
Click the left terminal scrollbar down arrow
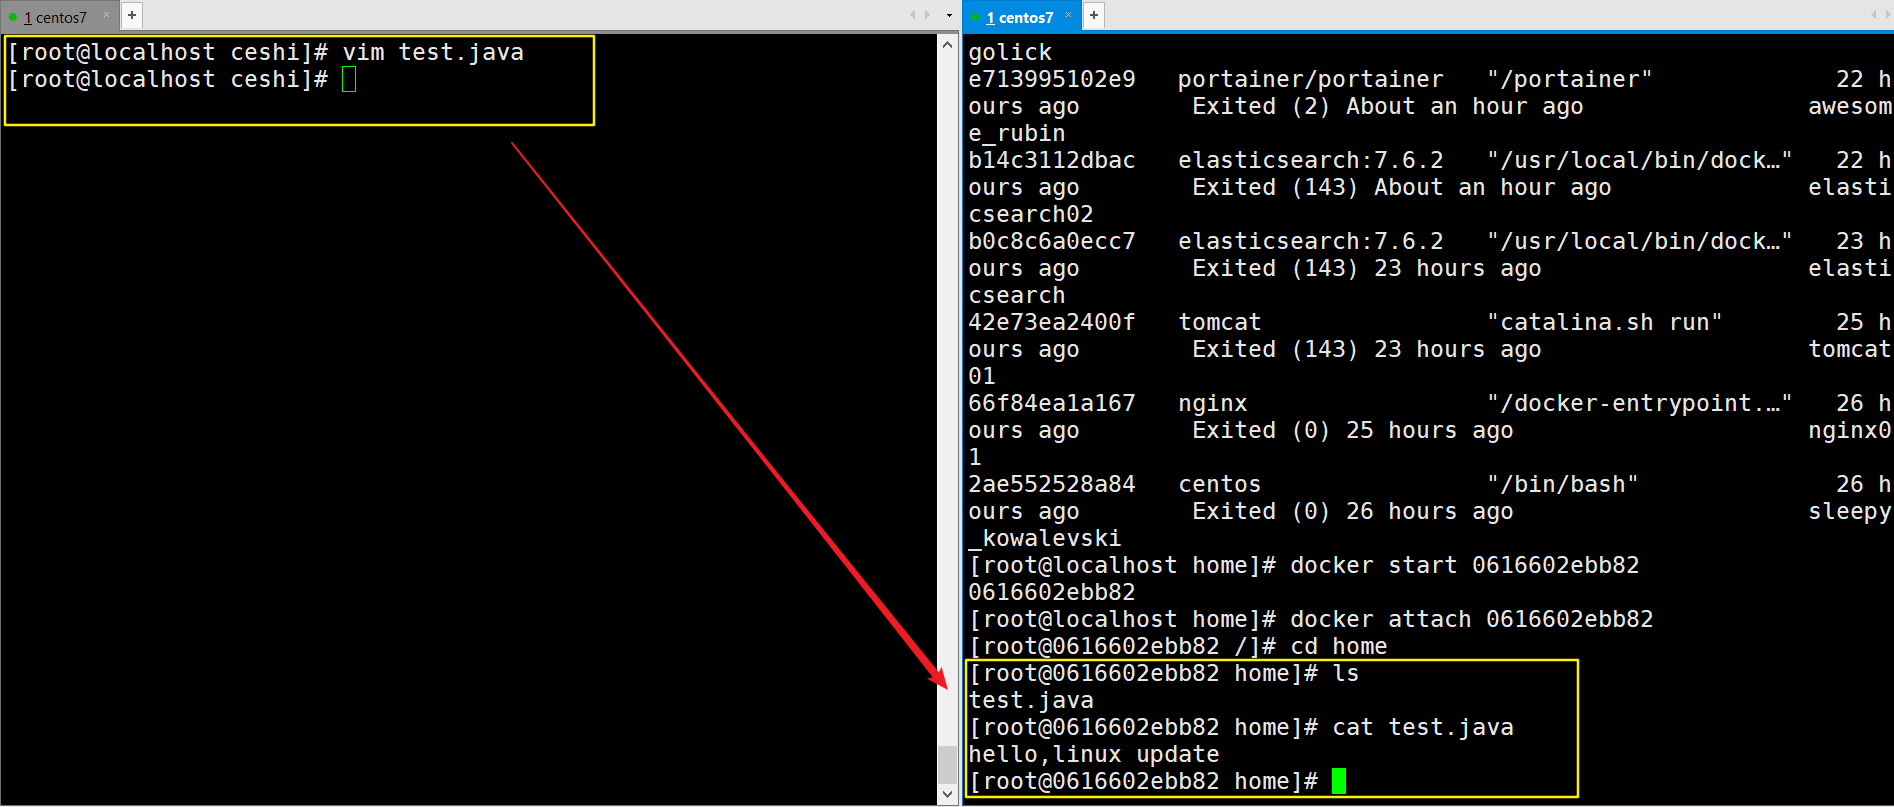(948, 794)
